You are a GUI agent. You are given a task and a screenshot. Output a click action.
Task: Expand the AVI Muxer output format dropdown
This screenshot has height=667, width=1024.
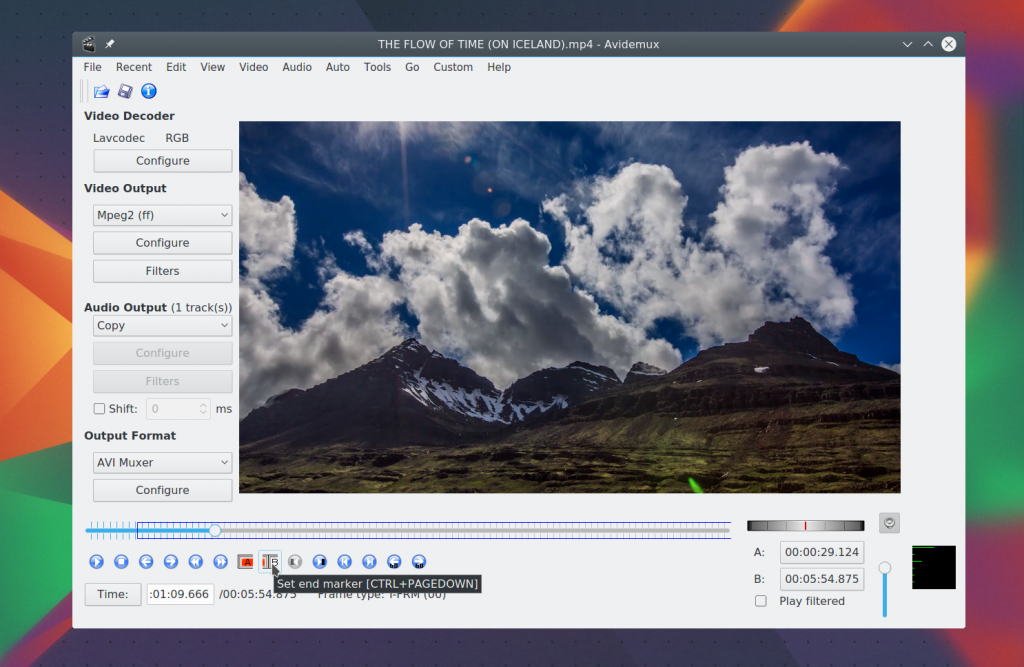click(162, 463)
